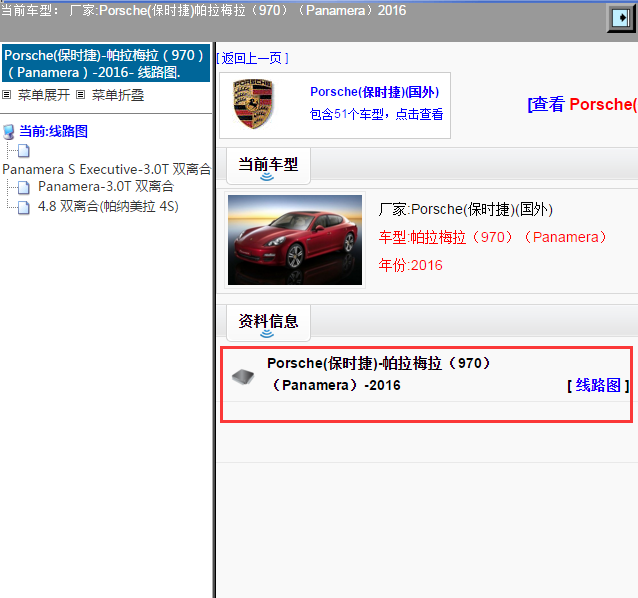The width and height of the screenshot is (638, 598).
Task: Click the 菜单展开 expand icon
Action: point(7,95)
